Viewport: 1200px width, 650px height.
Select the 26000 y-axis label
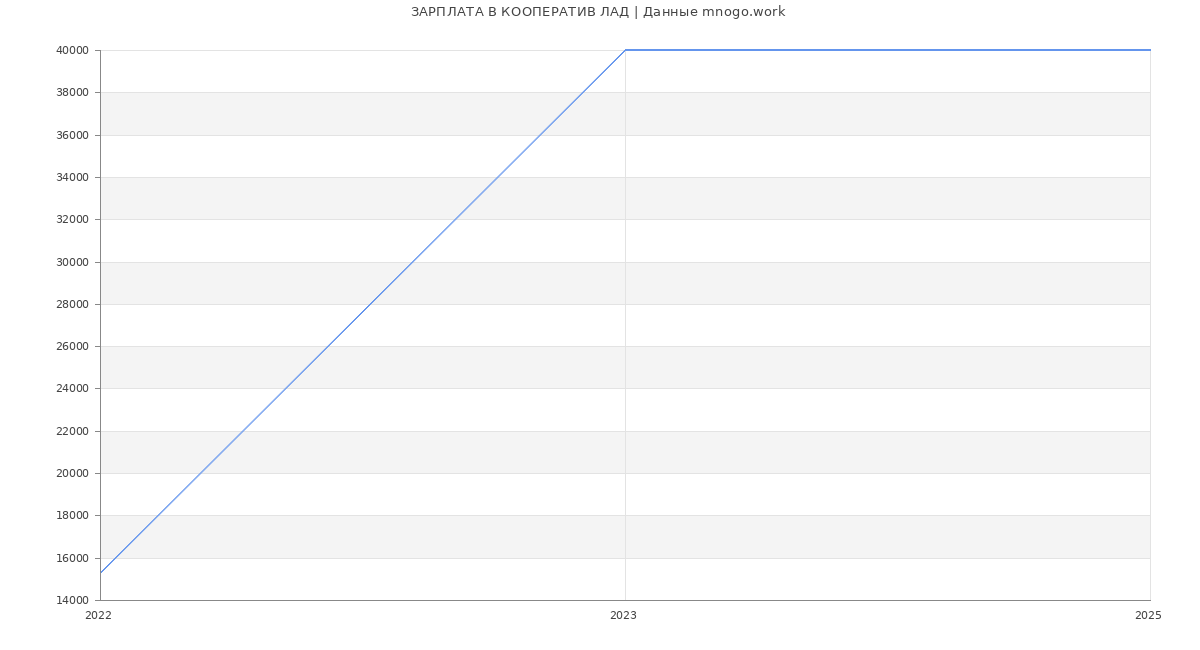(x=72, y=347)
